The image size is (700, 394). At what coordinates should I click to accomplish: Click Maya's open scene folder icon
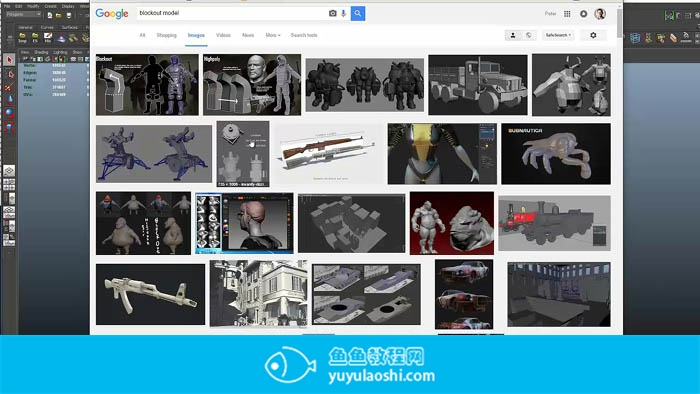58,15
